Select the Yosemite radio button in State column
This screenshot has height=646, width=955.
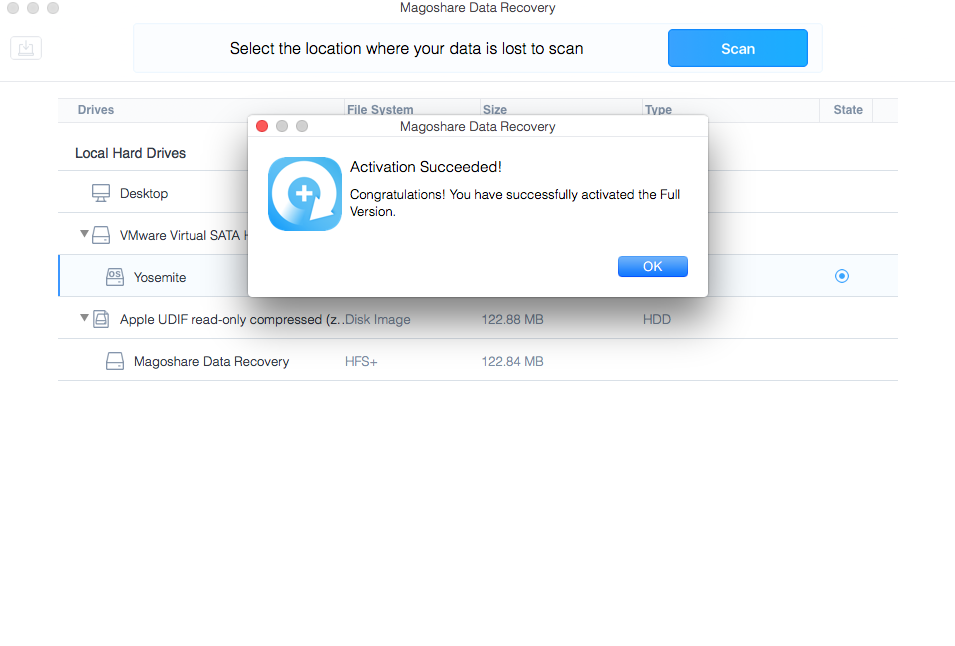[842, 276]
